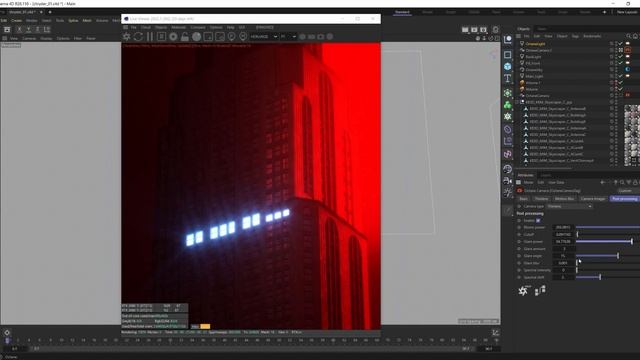Activate render region icon in Live Viewer

pyautogui.click(x=208, y=37)
